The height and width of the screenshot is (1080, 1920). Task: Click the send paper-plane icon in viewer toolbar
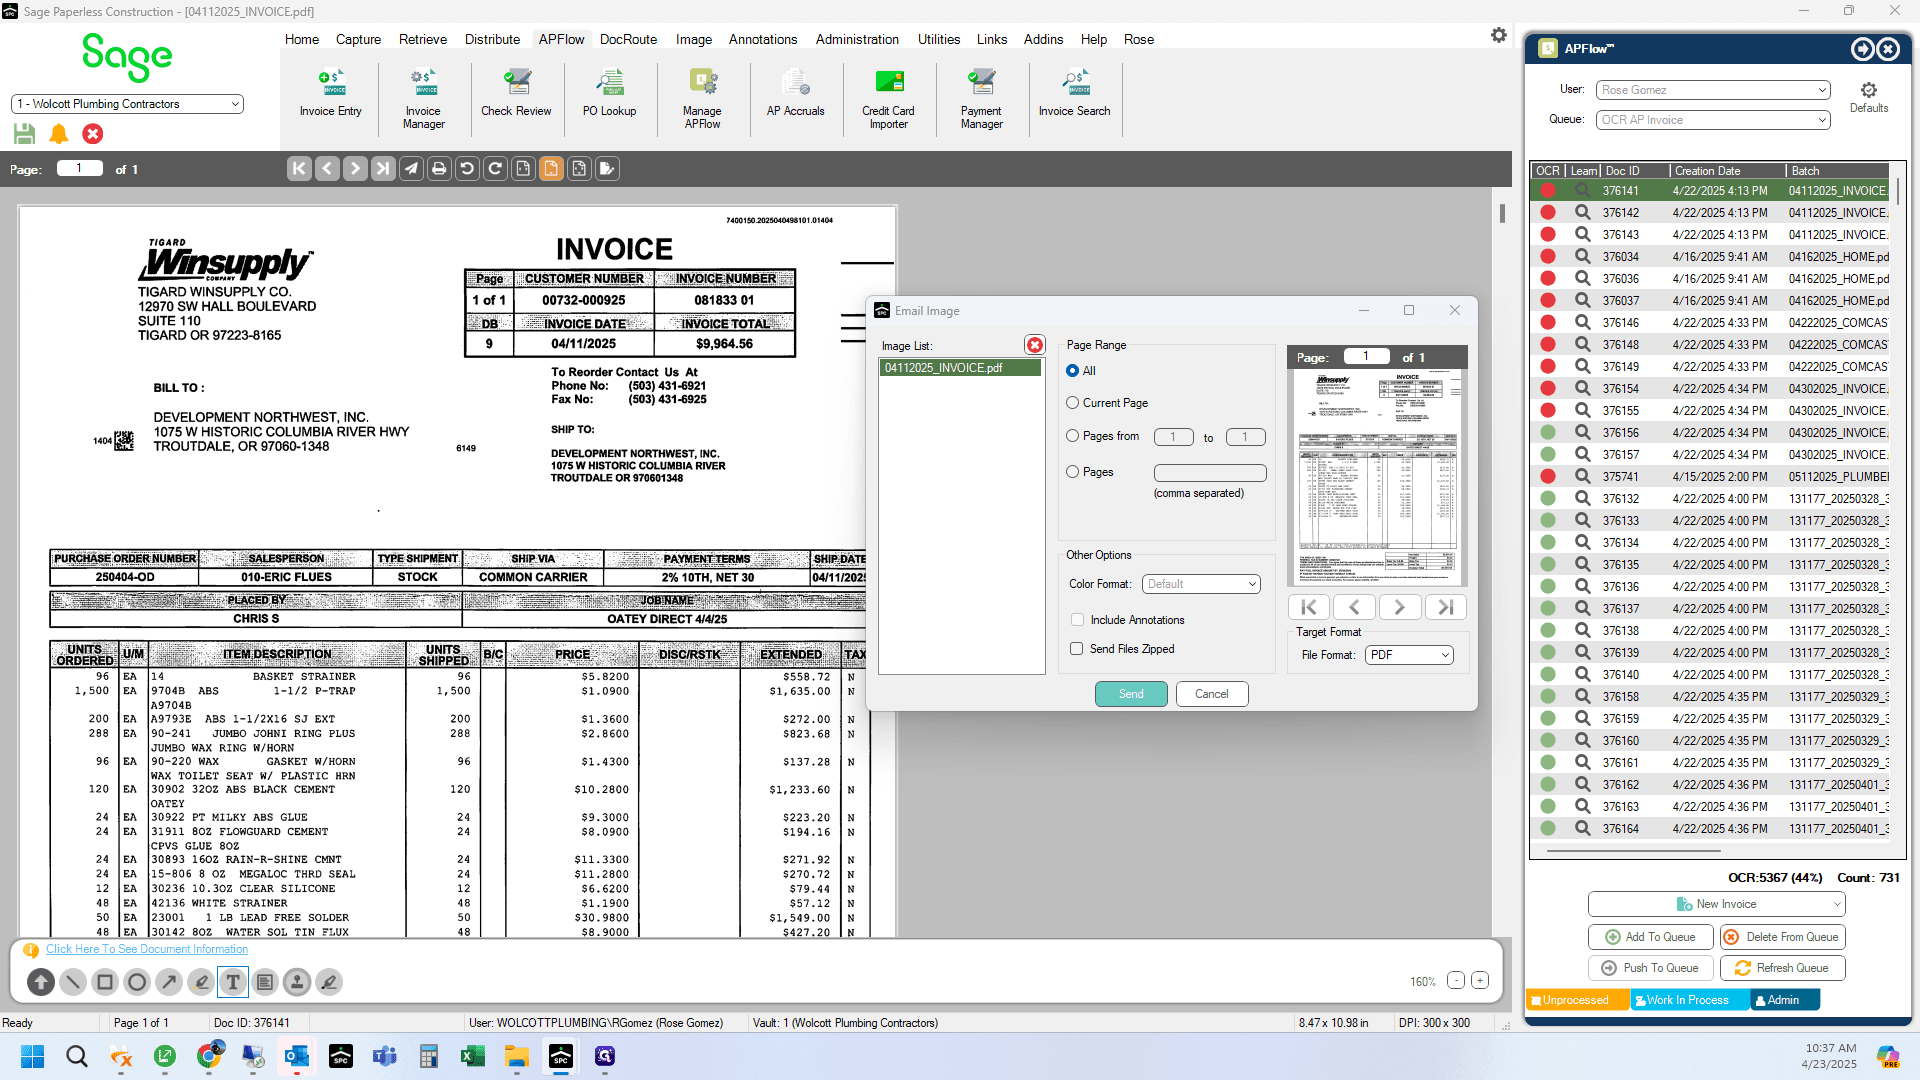pyautogui.click(x=411, y=169)
